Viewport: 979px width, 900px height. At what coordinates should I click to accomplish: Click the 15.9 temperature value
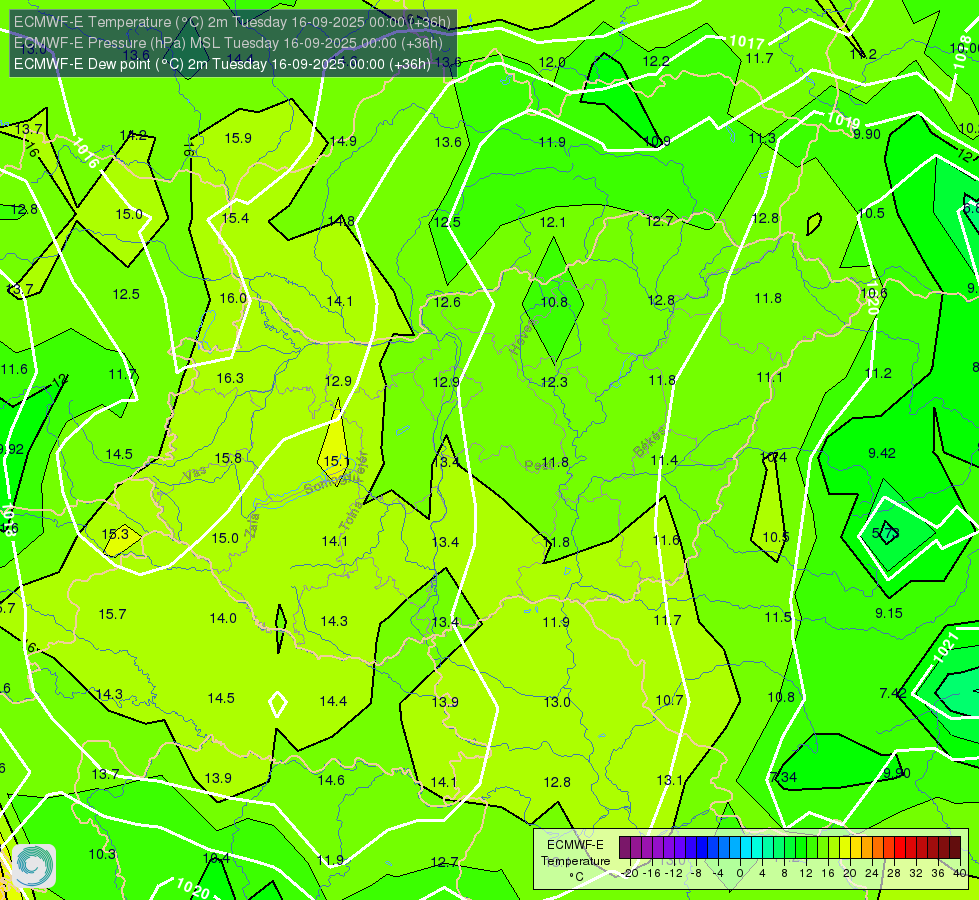238,138
